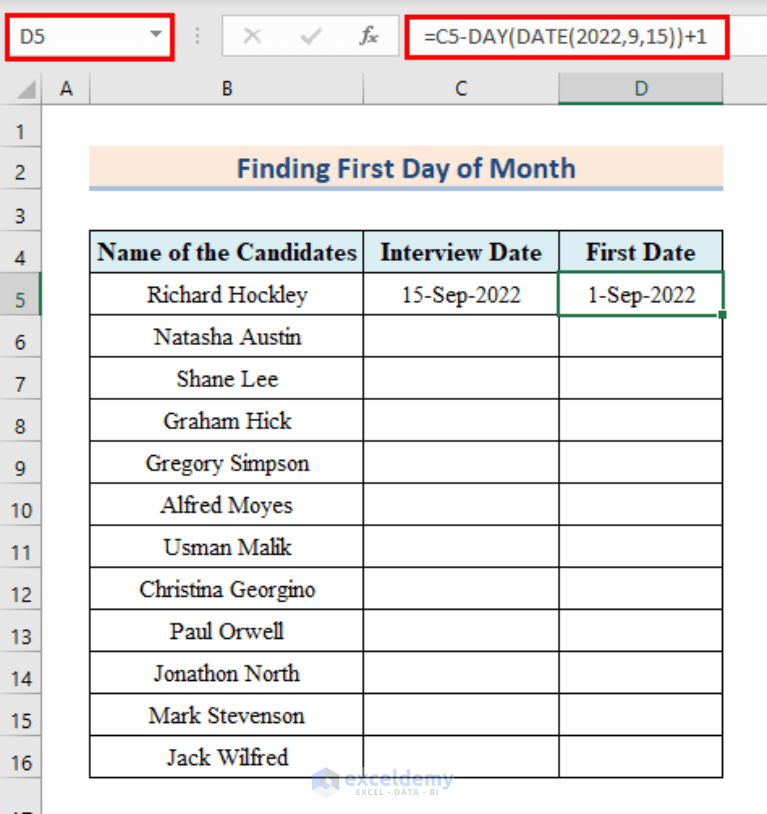Click the Interview Date header cell
The height and width of the screenshot is (814, 767).
click(x=460, y=252)
